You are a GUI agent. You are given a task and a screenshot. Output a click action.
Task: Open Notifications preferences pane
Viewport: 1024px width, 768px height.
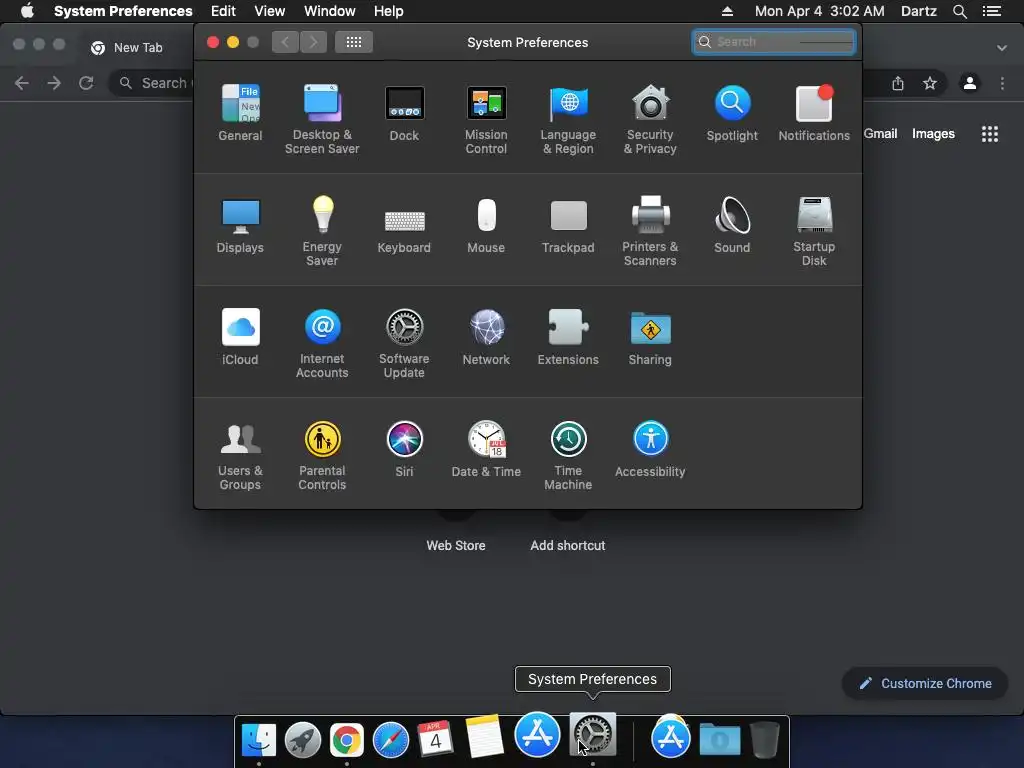click(814, 112)
